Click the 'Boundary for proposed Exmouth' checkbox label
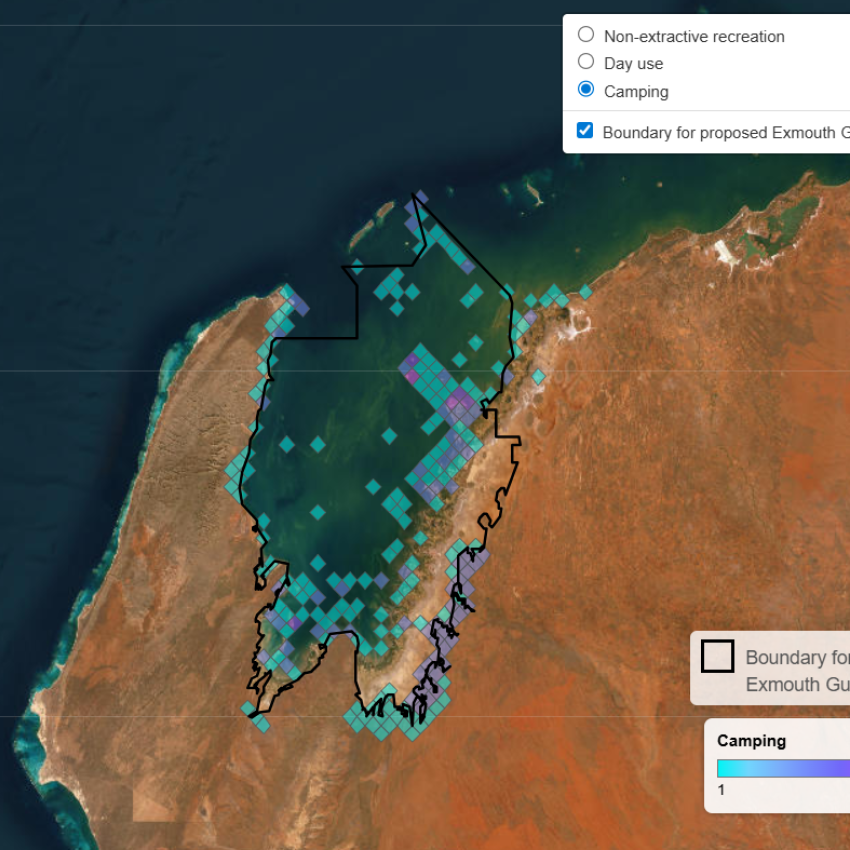Screen dimensions: 850x850 coord(726,133)
